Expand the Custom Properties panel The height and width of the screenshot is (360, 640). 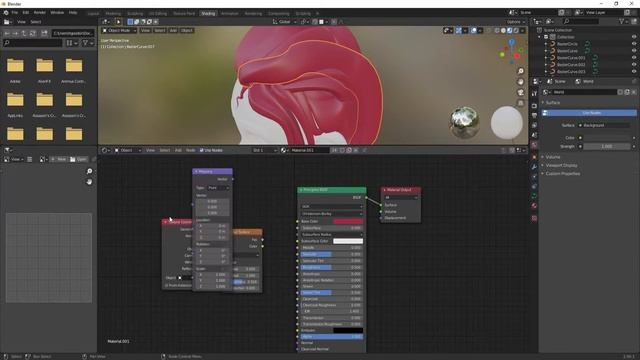point(562,173)
